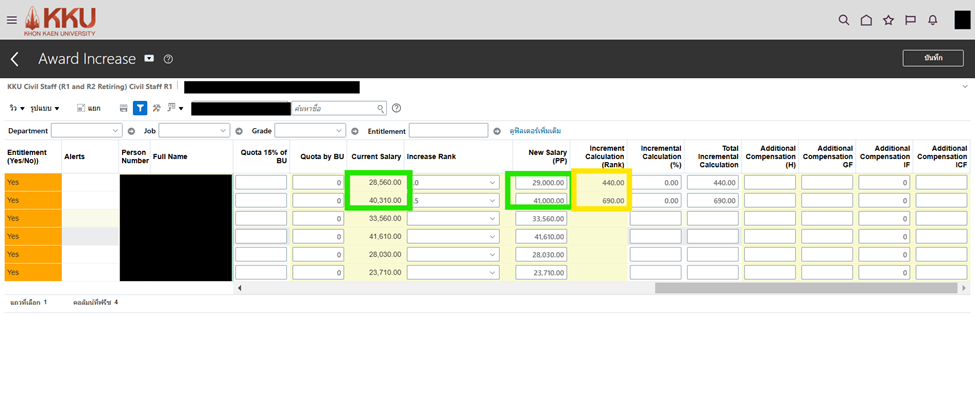The height and width of the screenshot is (419, 975).
Task: Open the hamburger navigation menu
Action: [x=12, y=19]
